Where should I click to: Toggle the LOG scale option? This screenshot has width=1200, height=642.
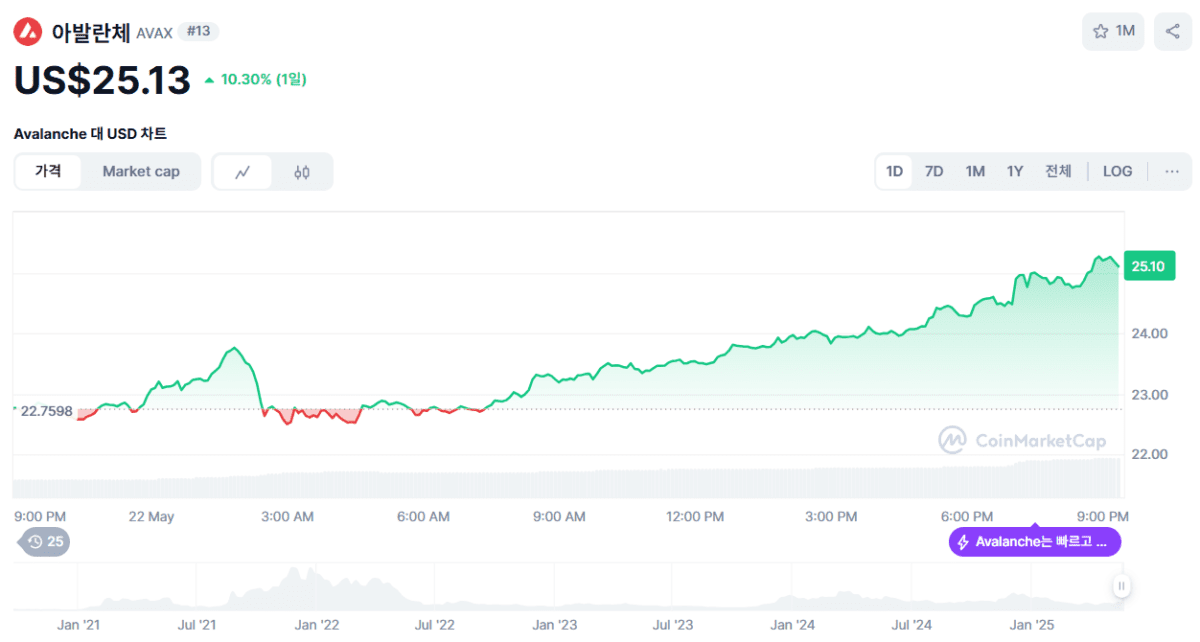pos(1117,171)
